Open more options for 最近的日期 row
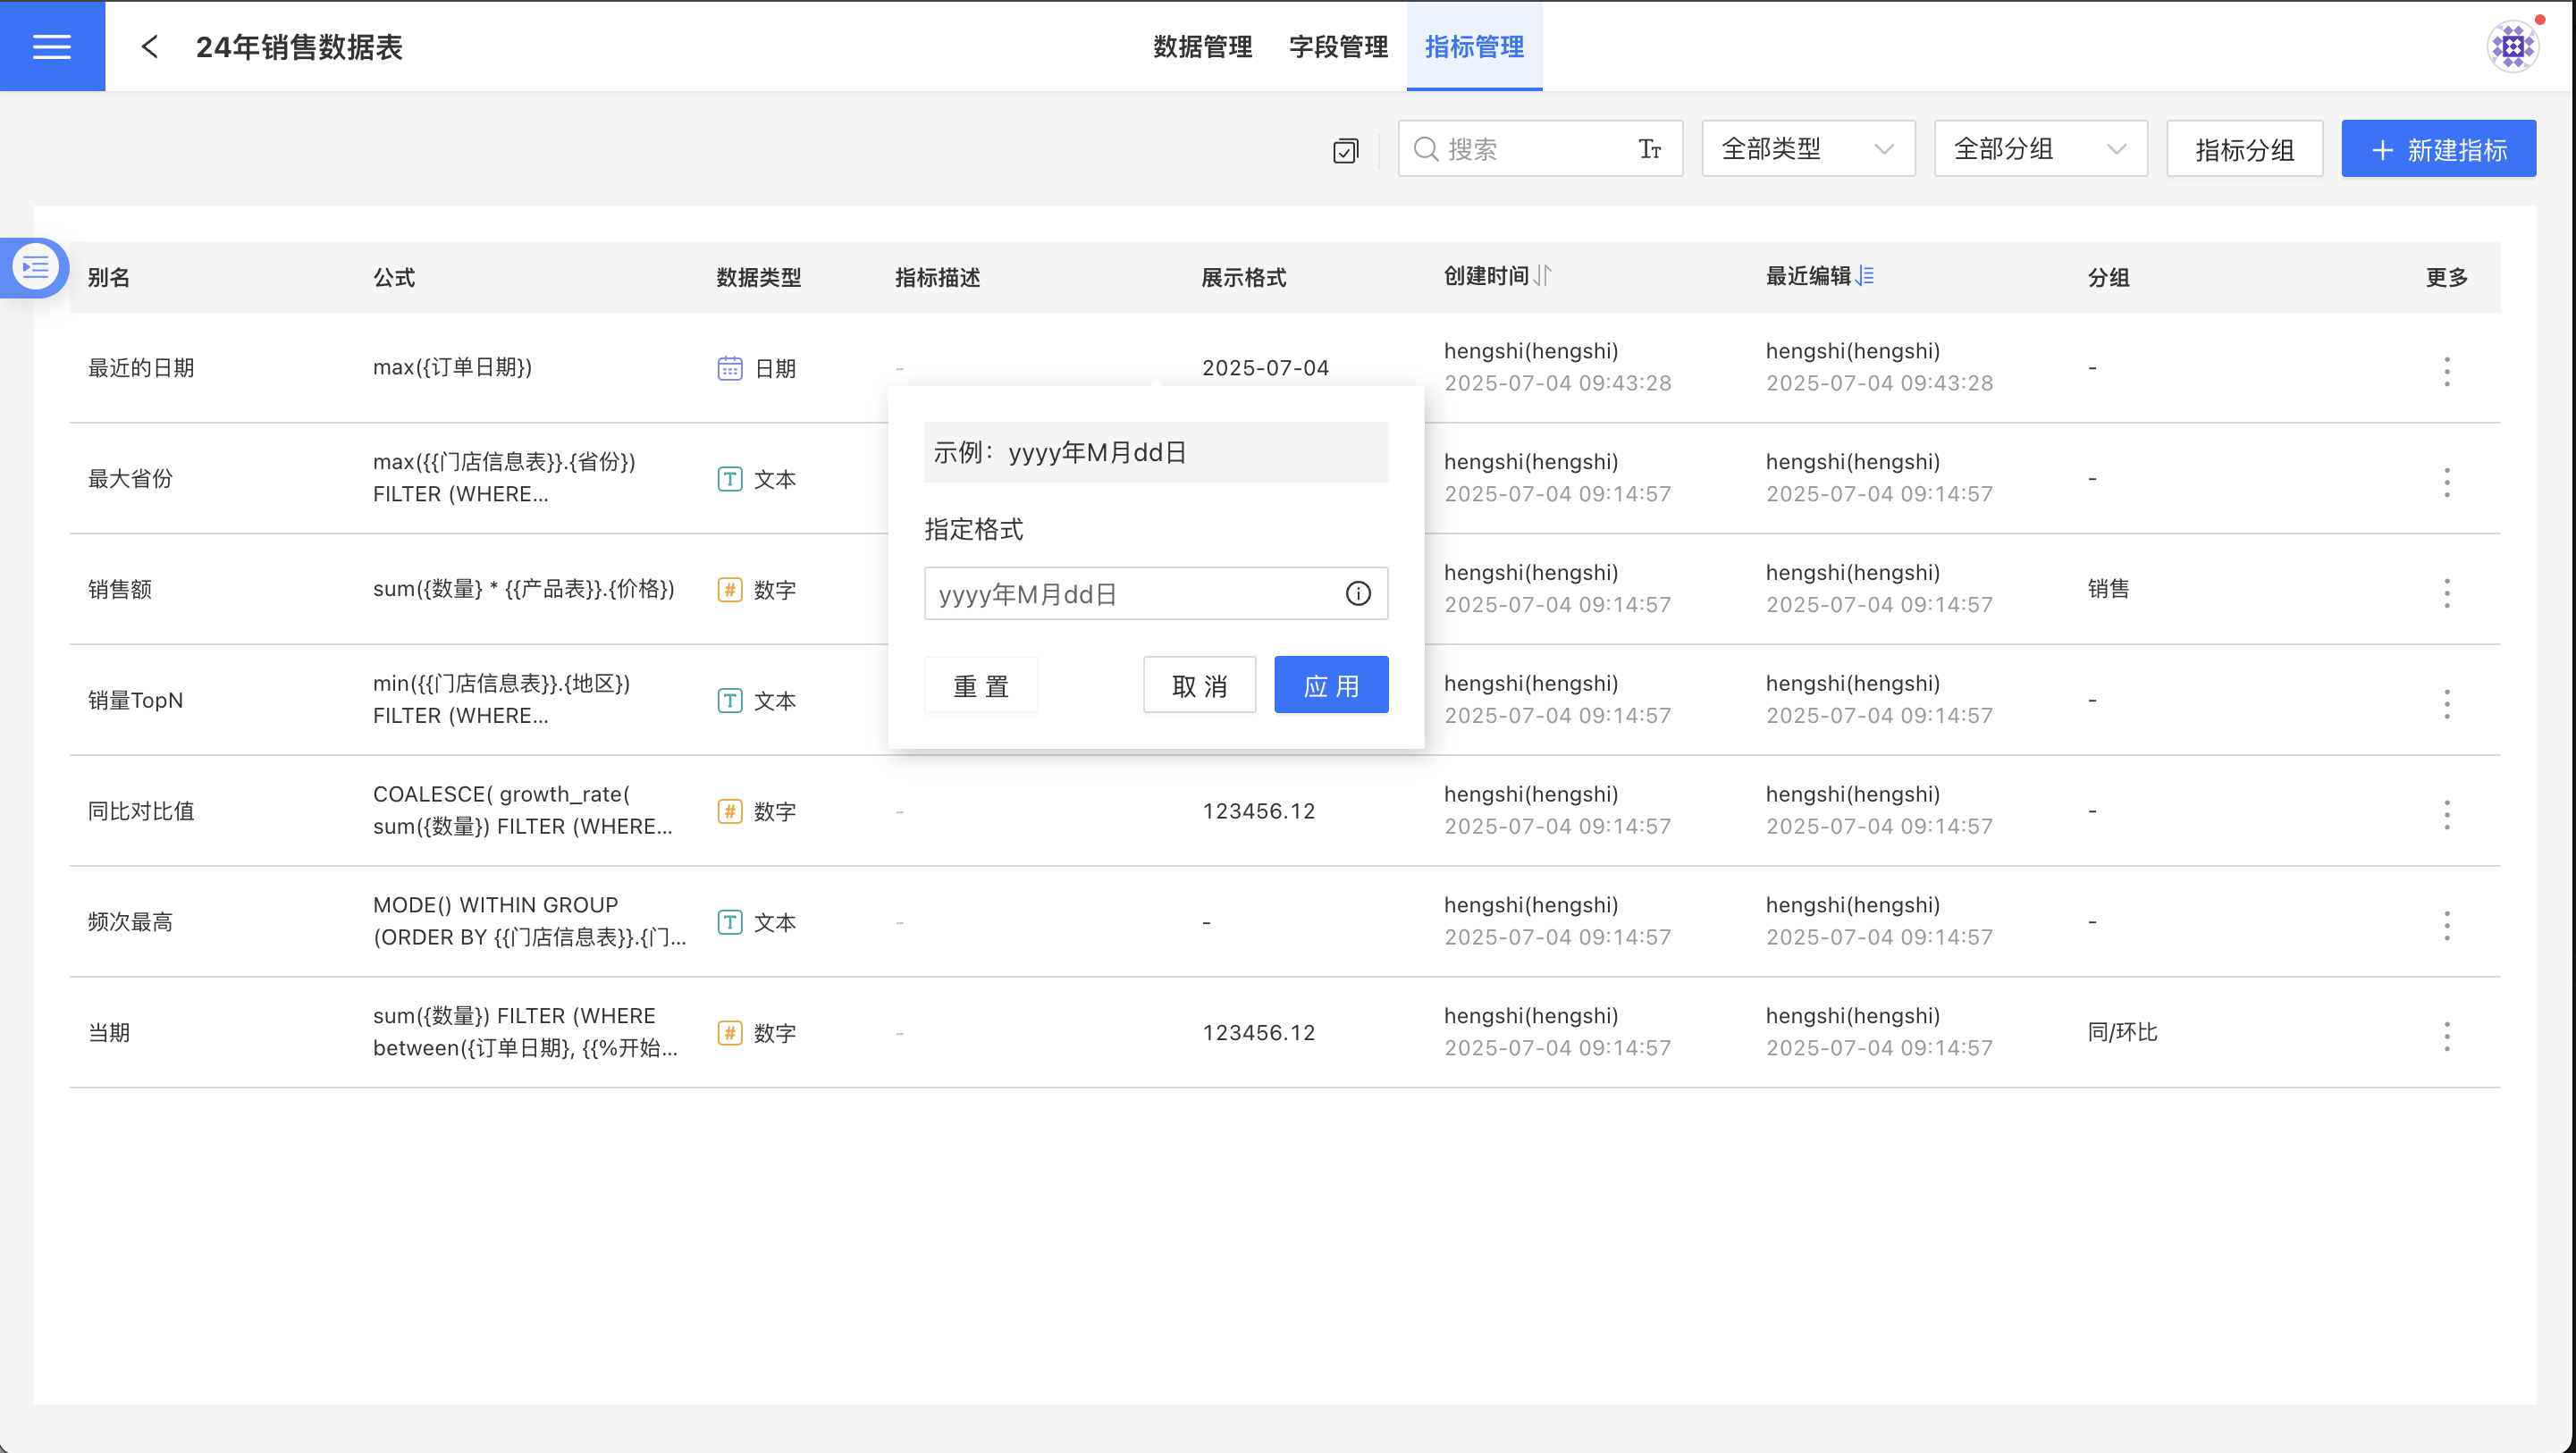 (2446, 371)
